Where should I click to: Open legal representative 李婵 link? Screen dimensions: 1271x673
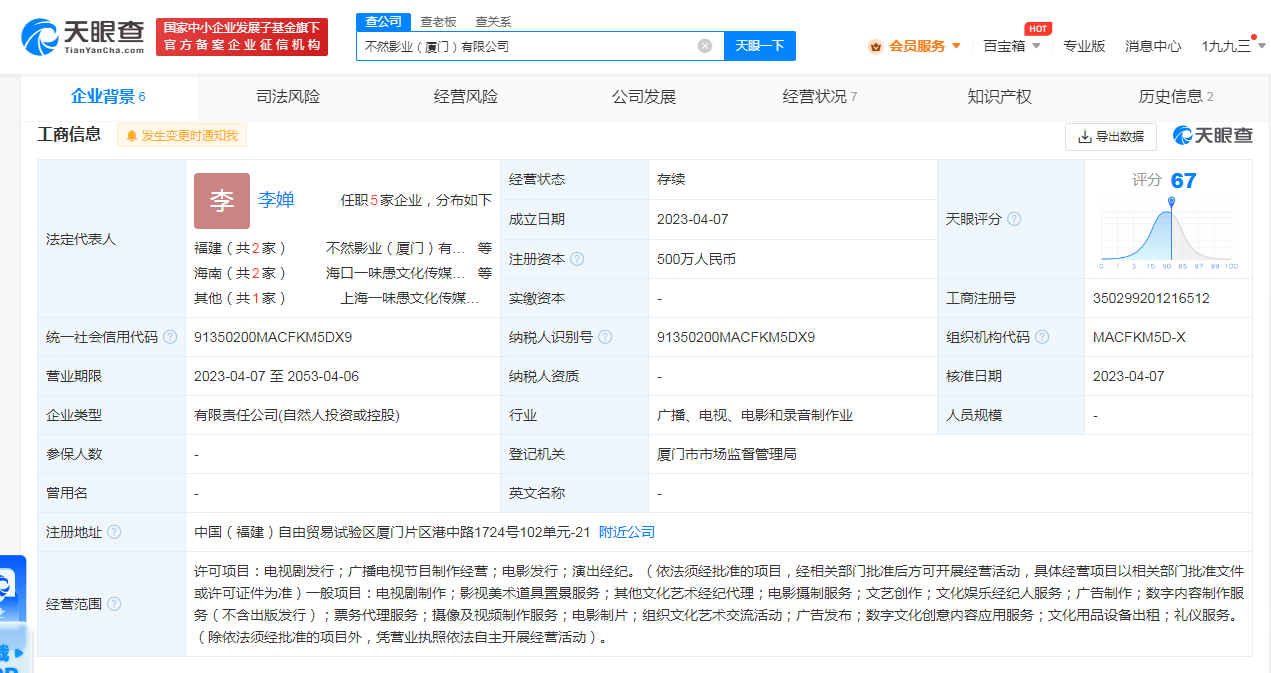[x=277, y=200]
